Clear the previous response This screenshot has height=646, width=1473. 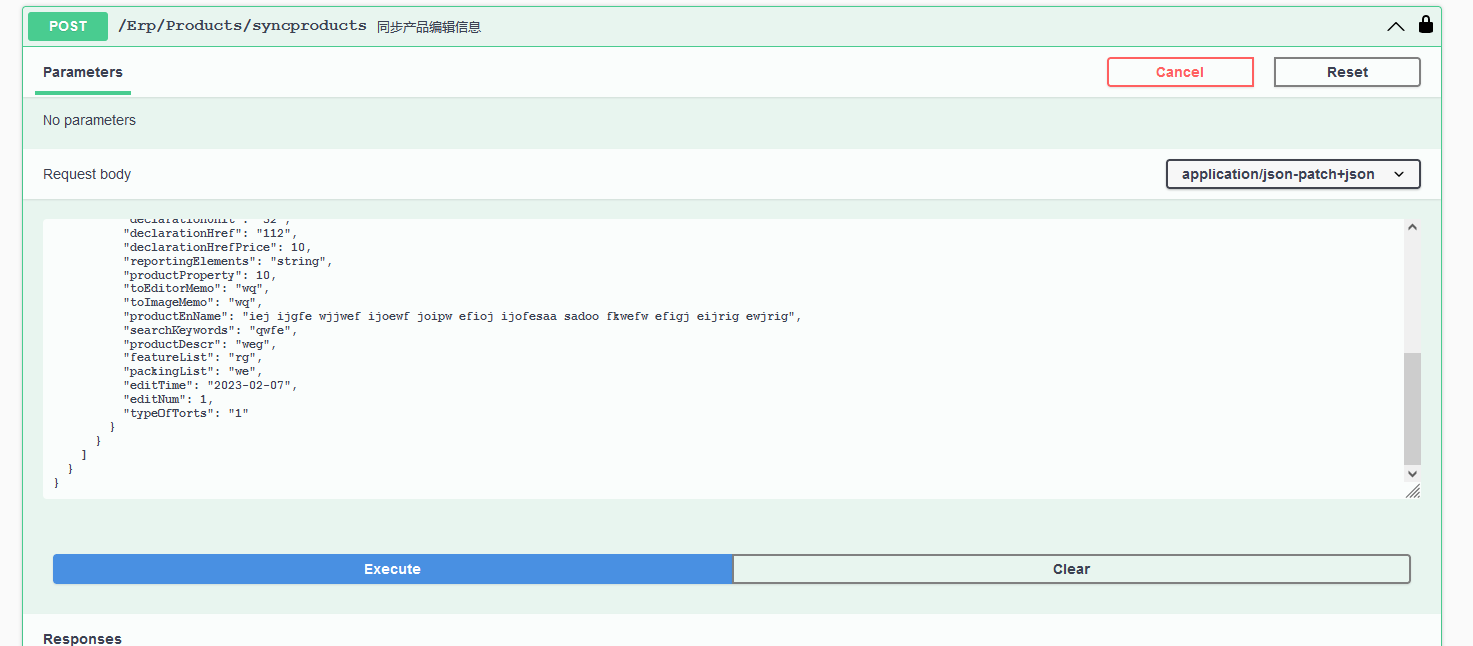[x=1071, y=569]
